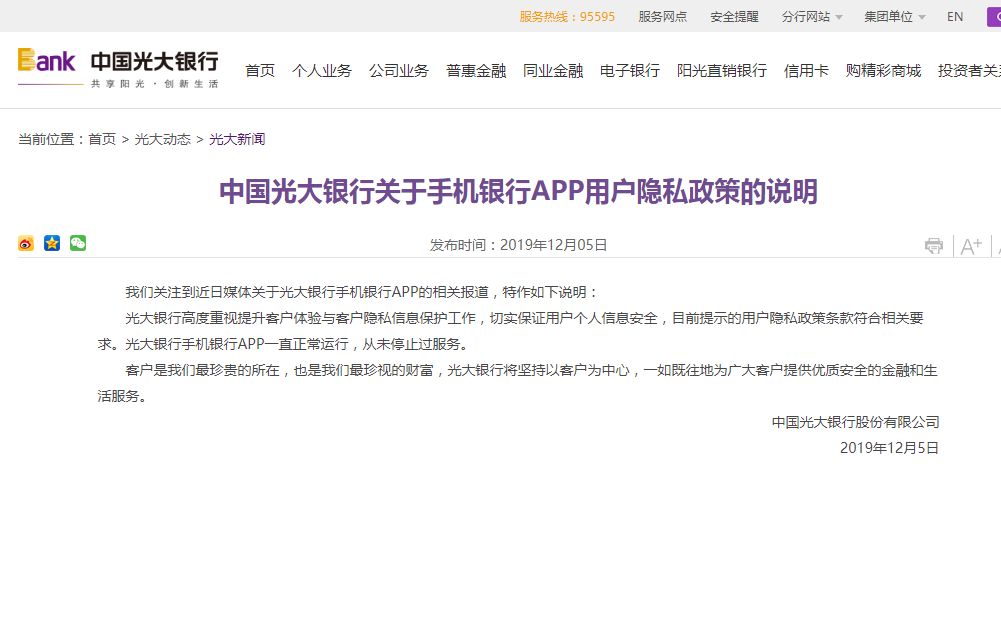Select 电子银行 navigation item
Image resolution: width=1001 pixels, height=625 pixels.
[x=630, y=71]
